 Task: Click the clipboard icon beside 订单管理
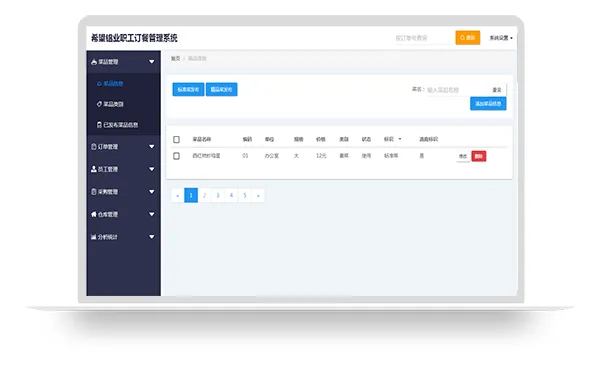94,147
